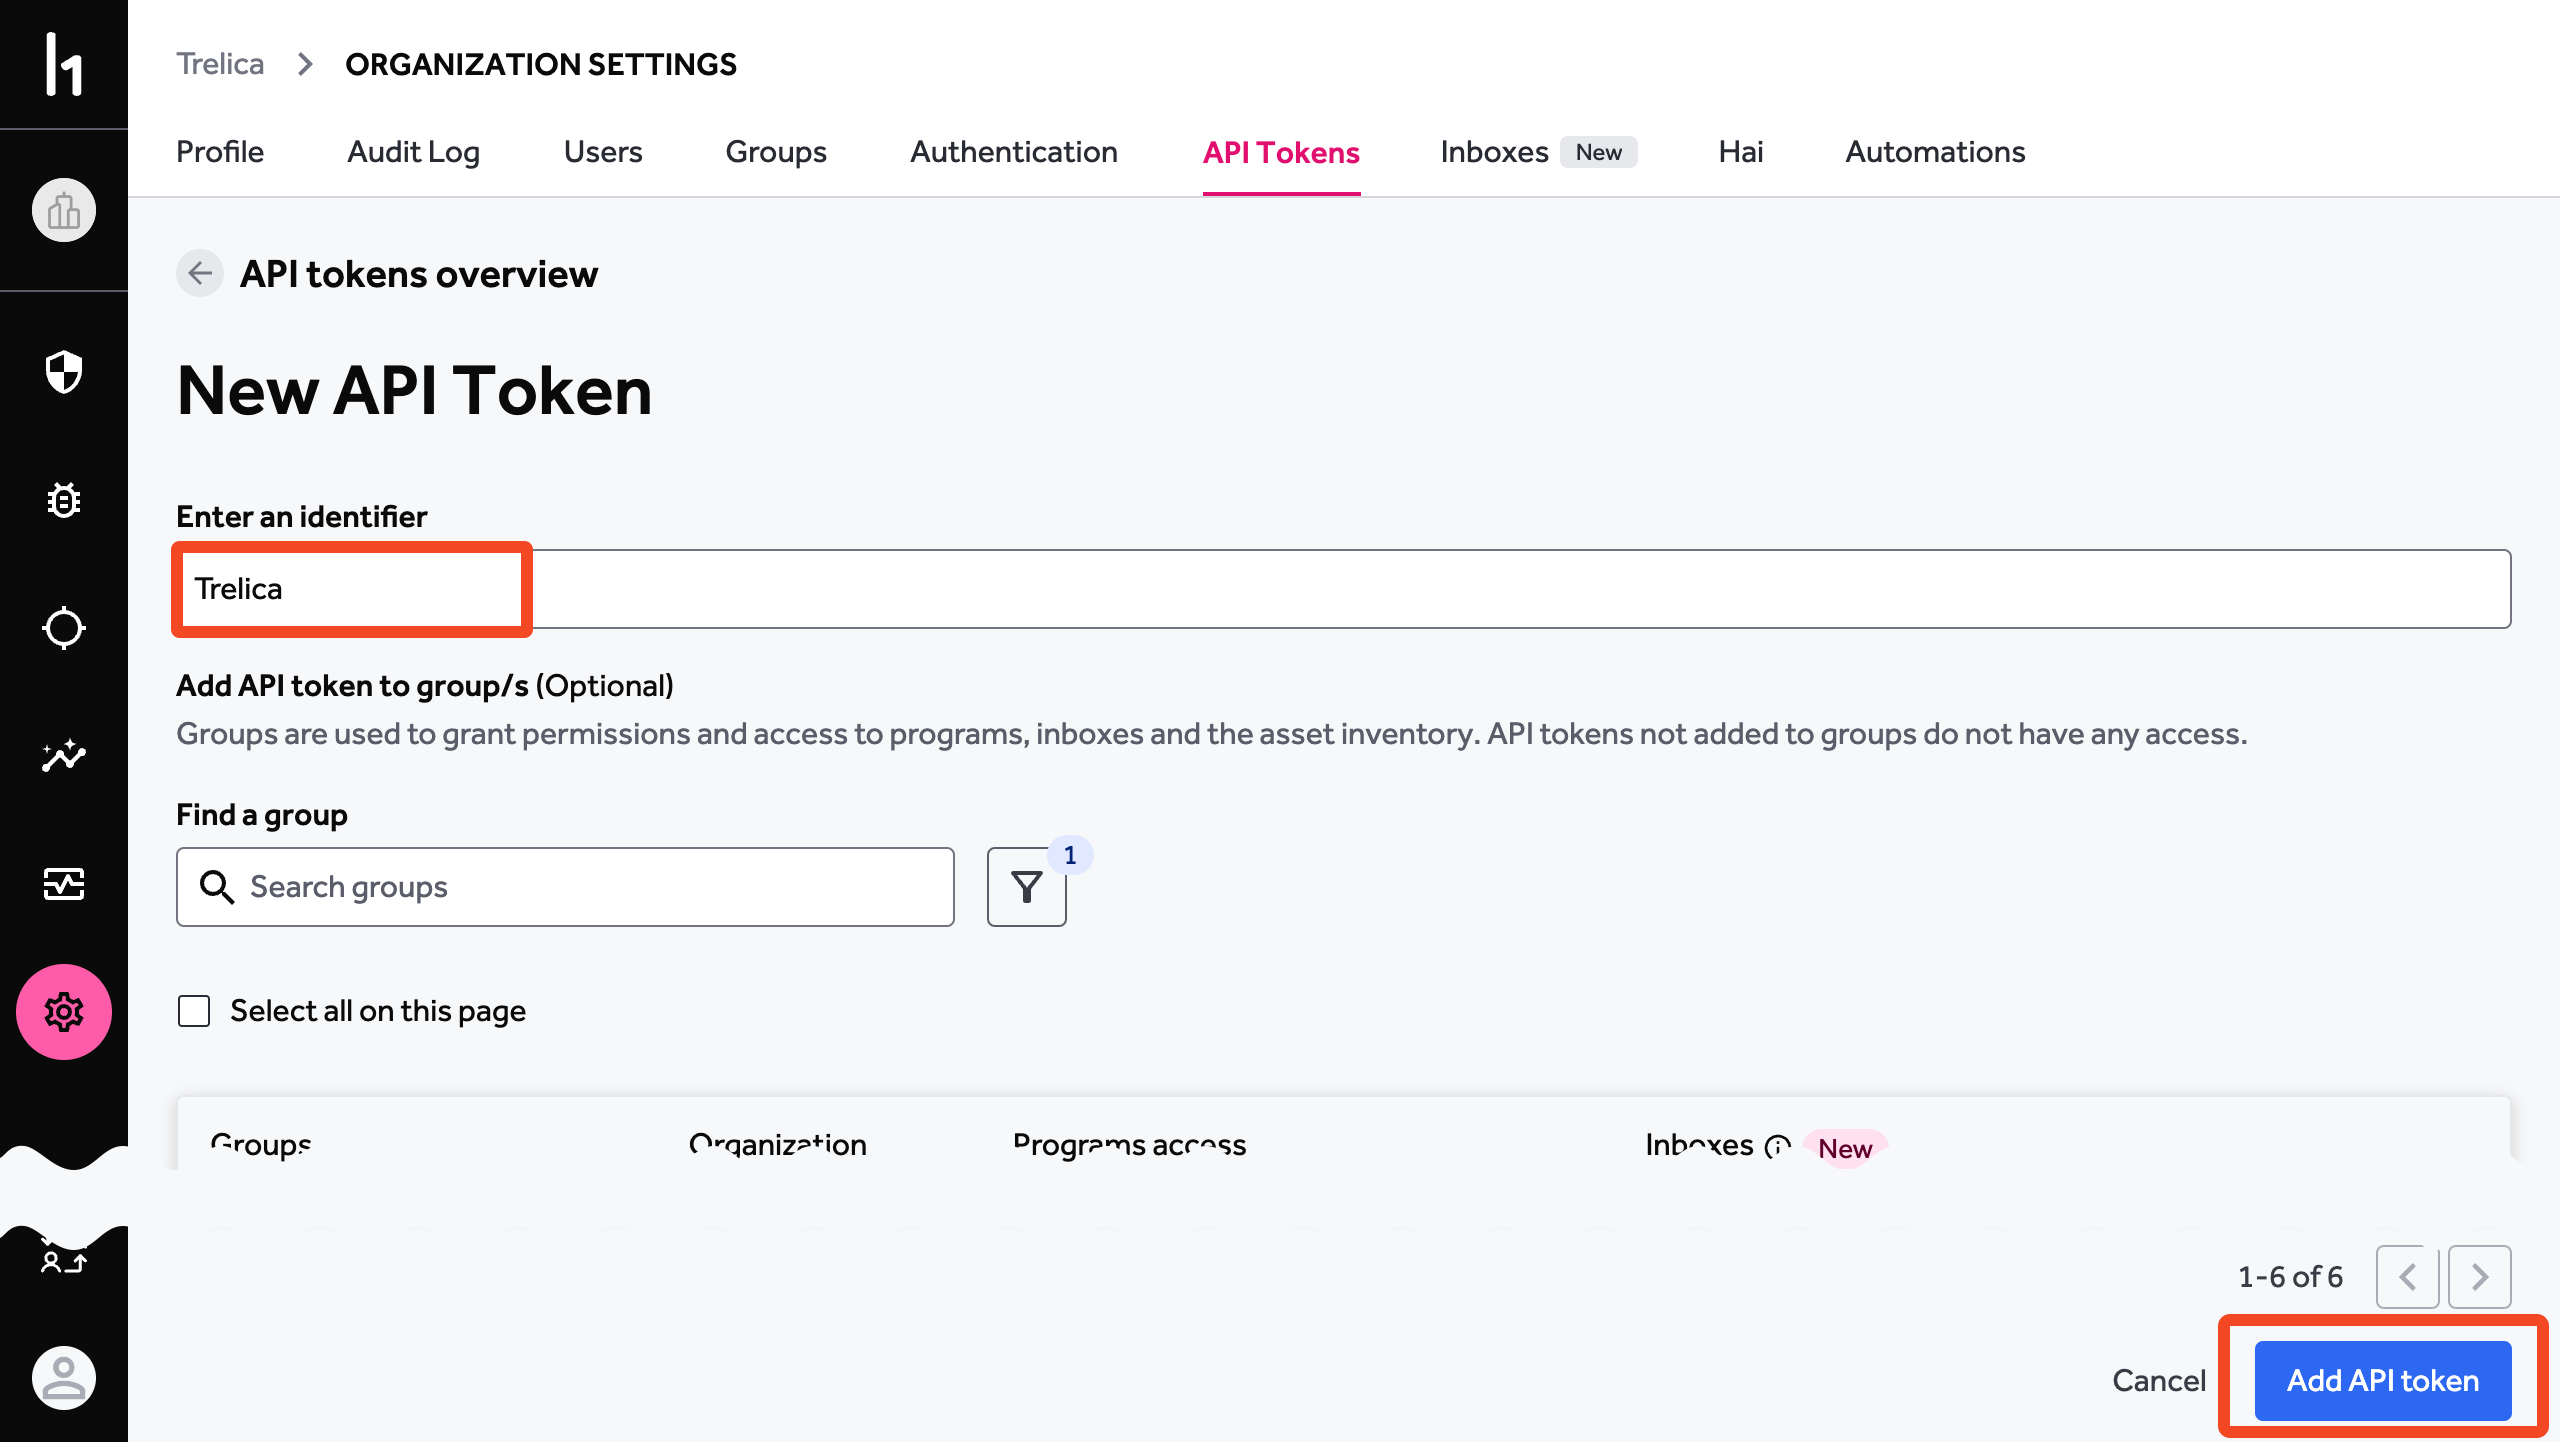Switch to the Profile tab
The height and width of the screenshot is (1442, 2560).
(x=220, y=152)
